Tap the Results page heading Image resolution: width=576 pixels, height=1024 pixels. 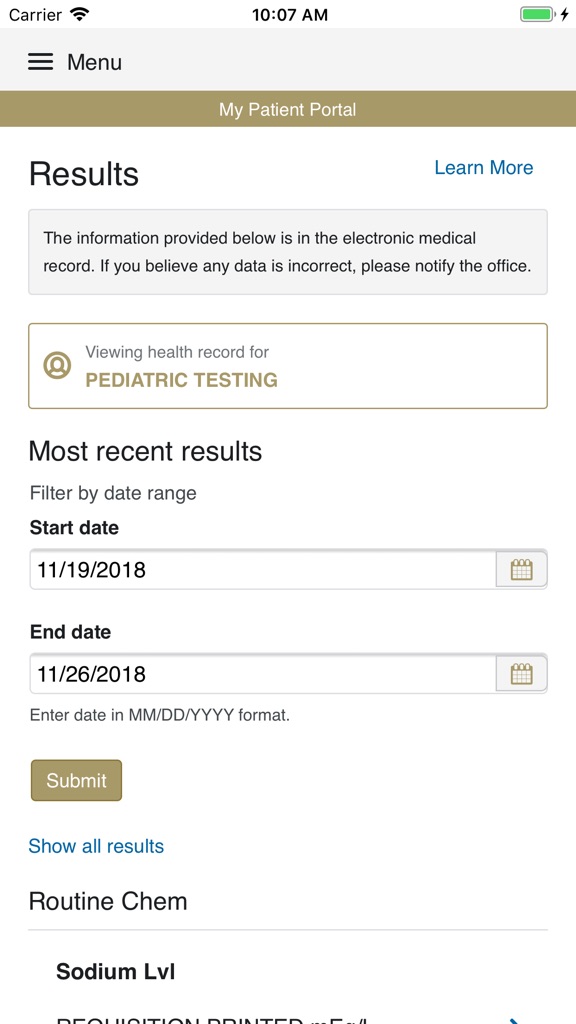[84, 174]
